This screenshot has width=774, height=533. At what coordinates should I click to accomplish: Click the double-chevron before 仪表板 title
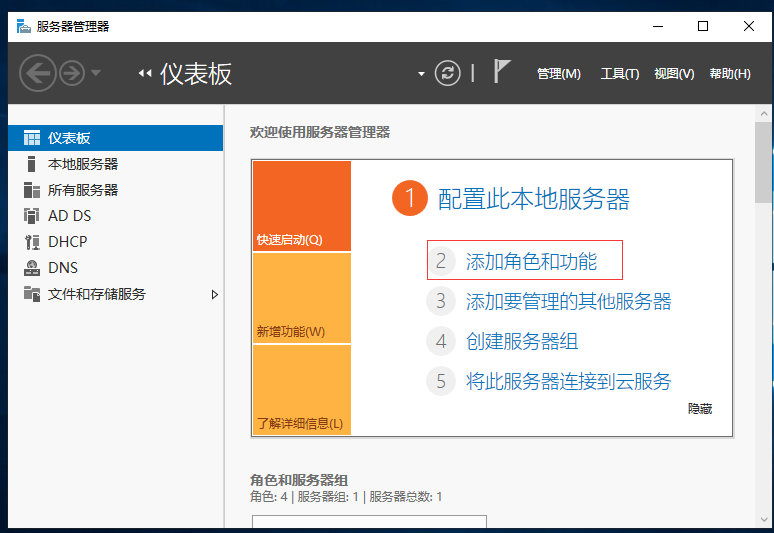click(145, 74)
